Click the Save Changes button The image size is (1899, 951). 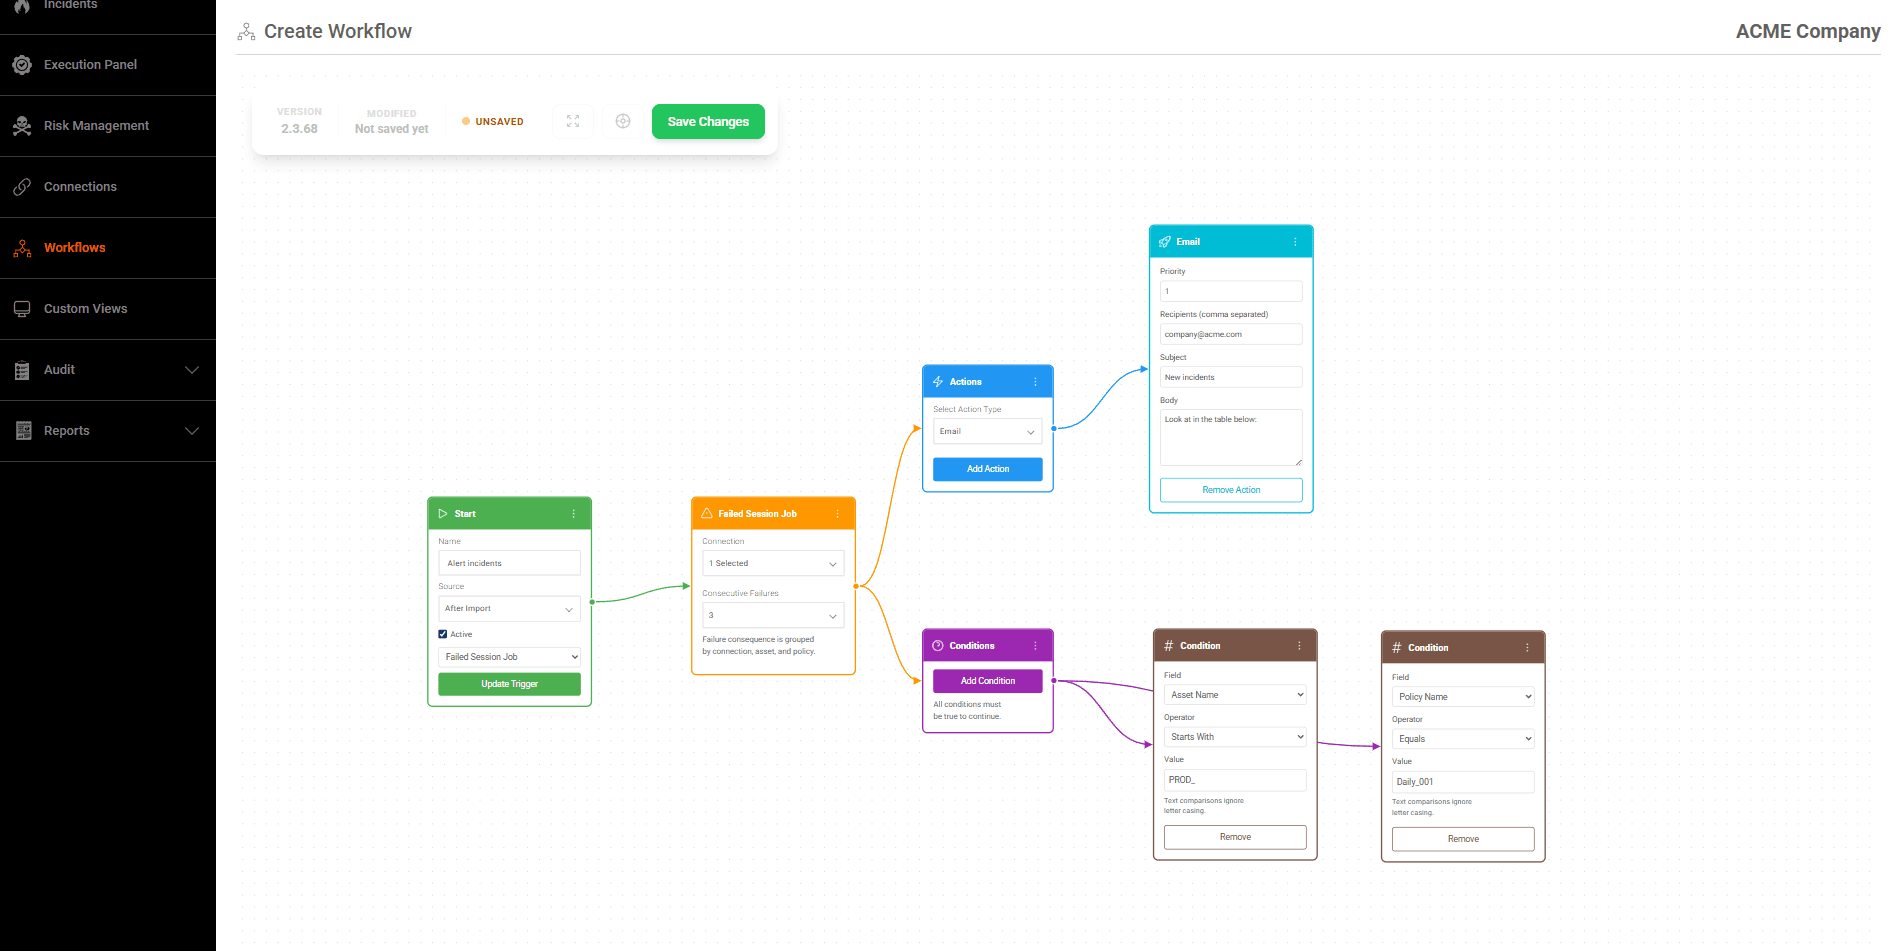pyautogui.click(x=708, y=121)
